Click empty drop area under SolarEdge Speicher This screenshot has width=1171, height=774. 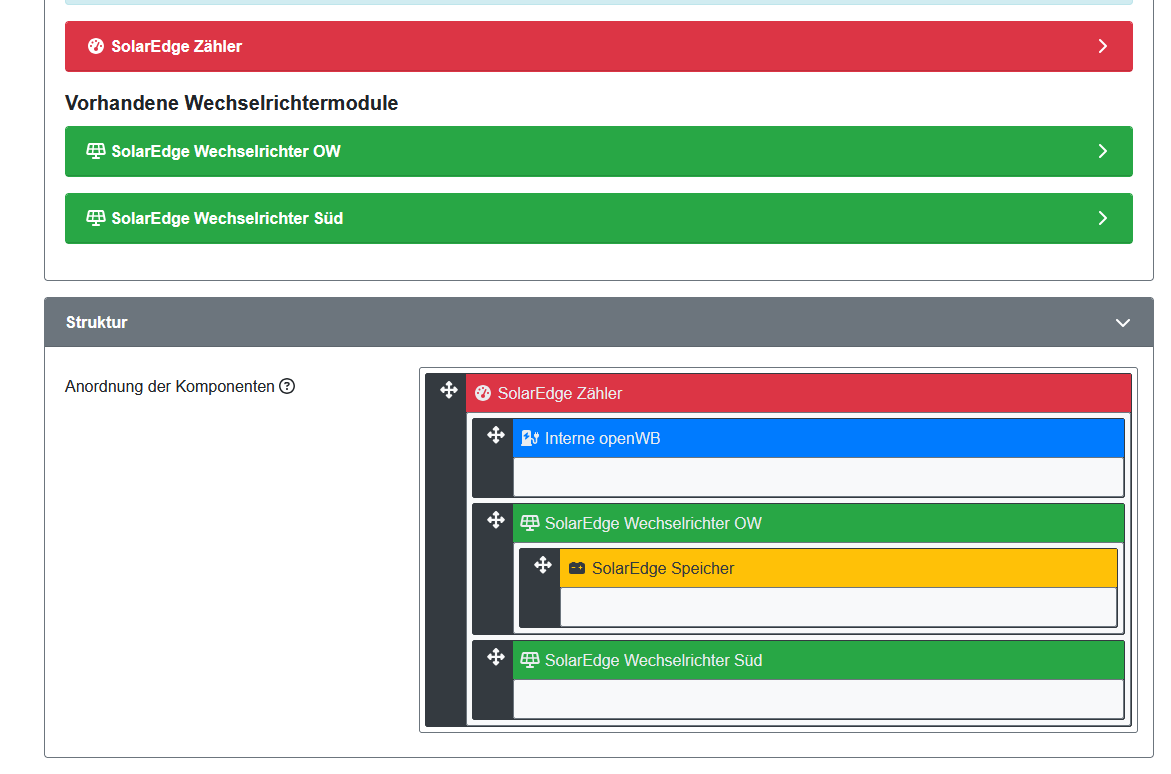coord(839,607)
